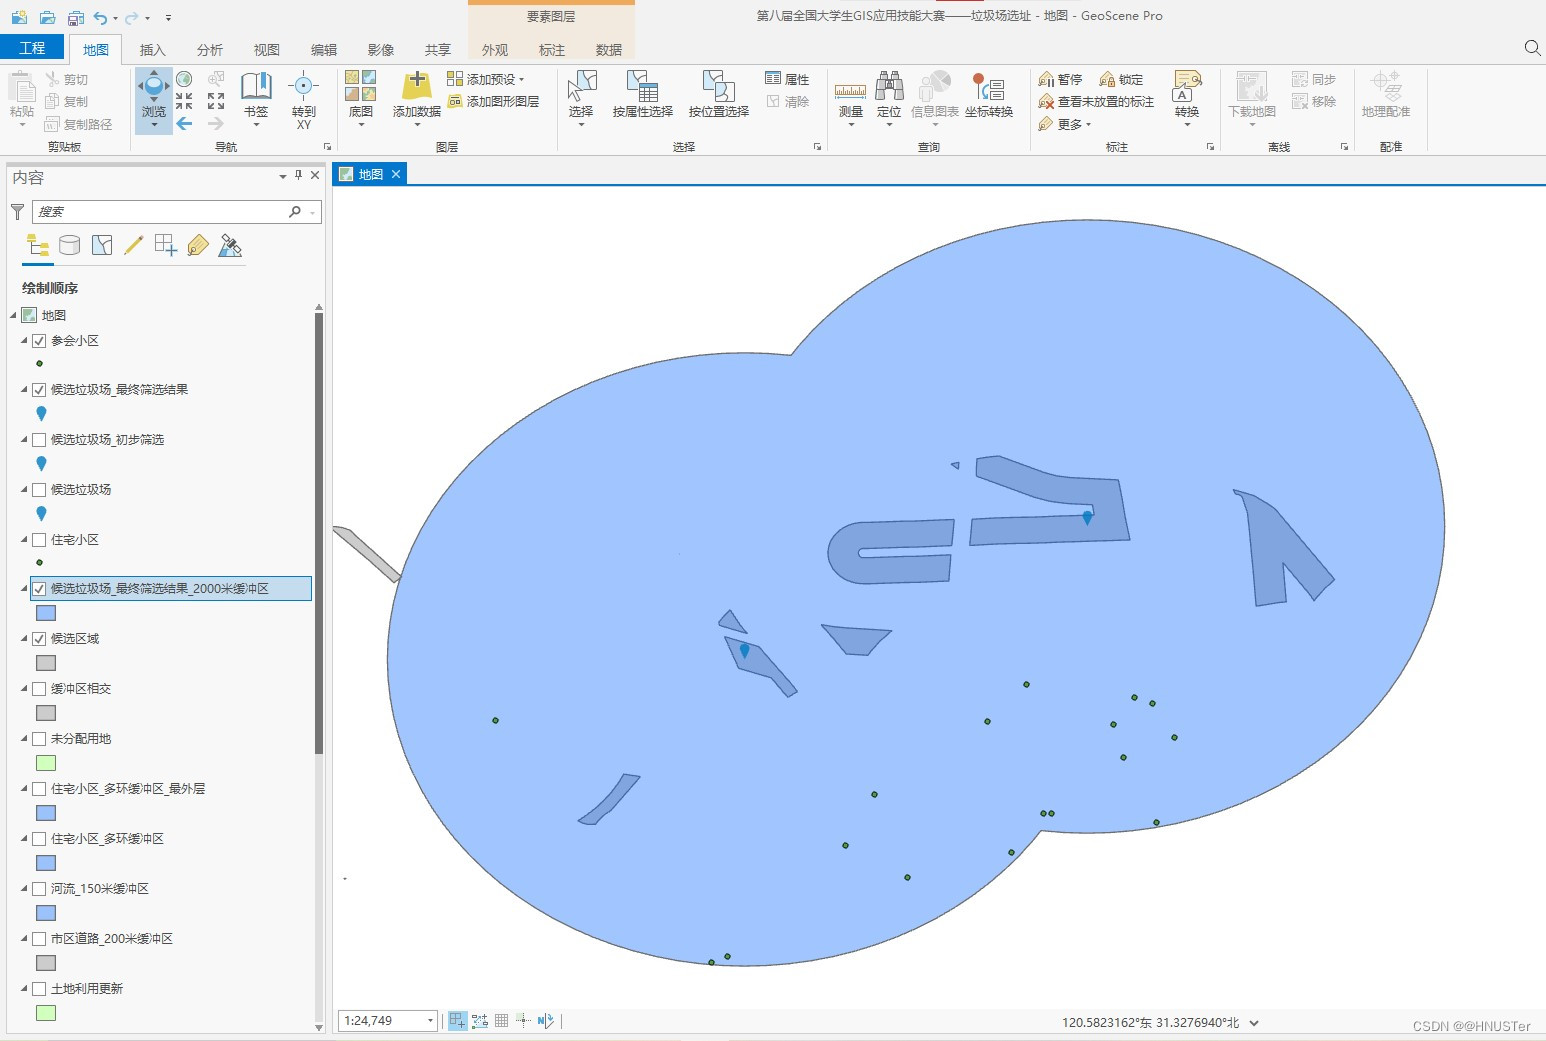
Task: Open the Appearance (外观) contextual tab
Action: coord(495,49)
